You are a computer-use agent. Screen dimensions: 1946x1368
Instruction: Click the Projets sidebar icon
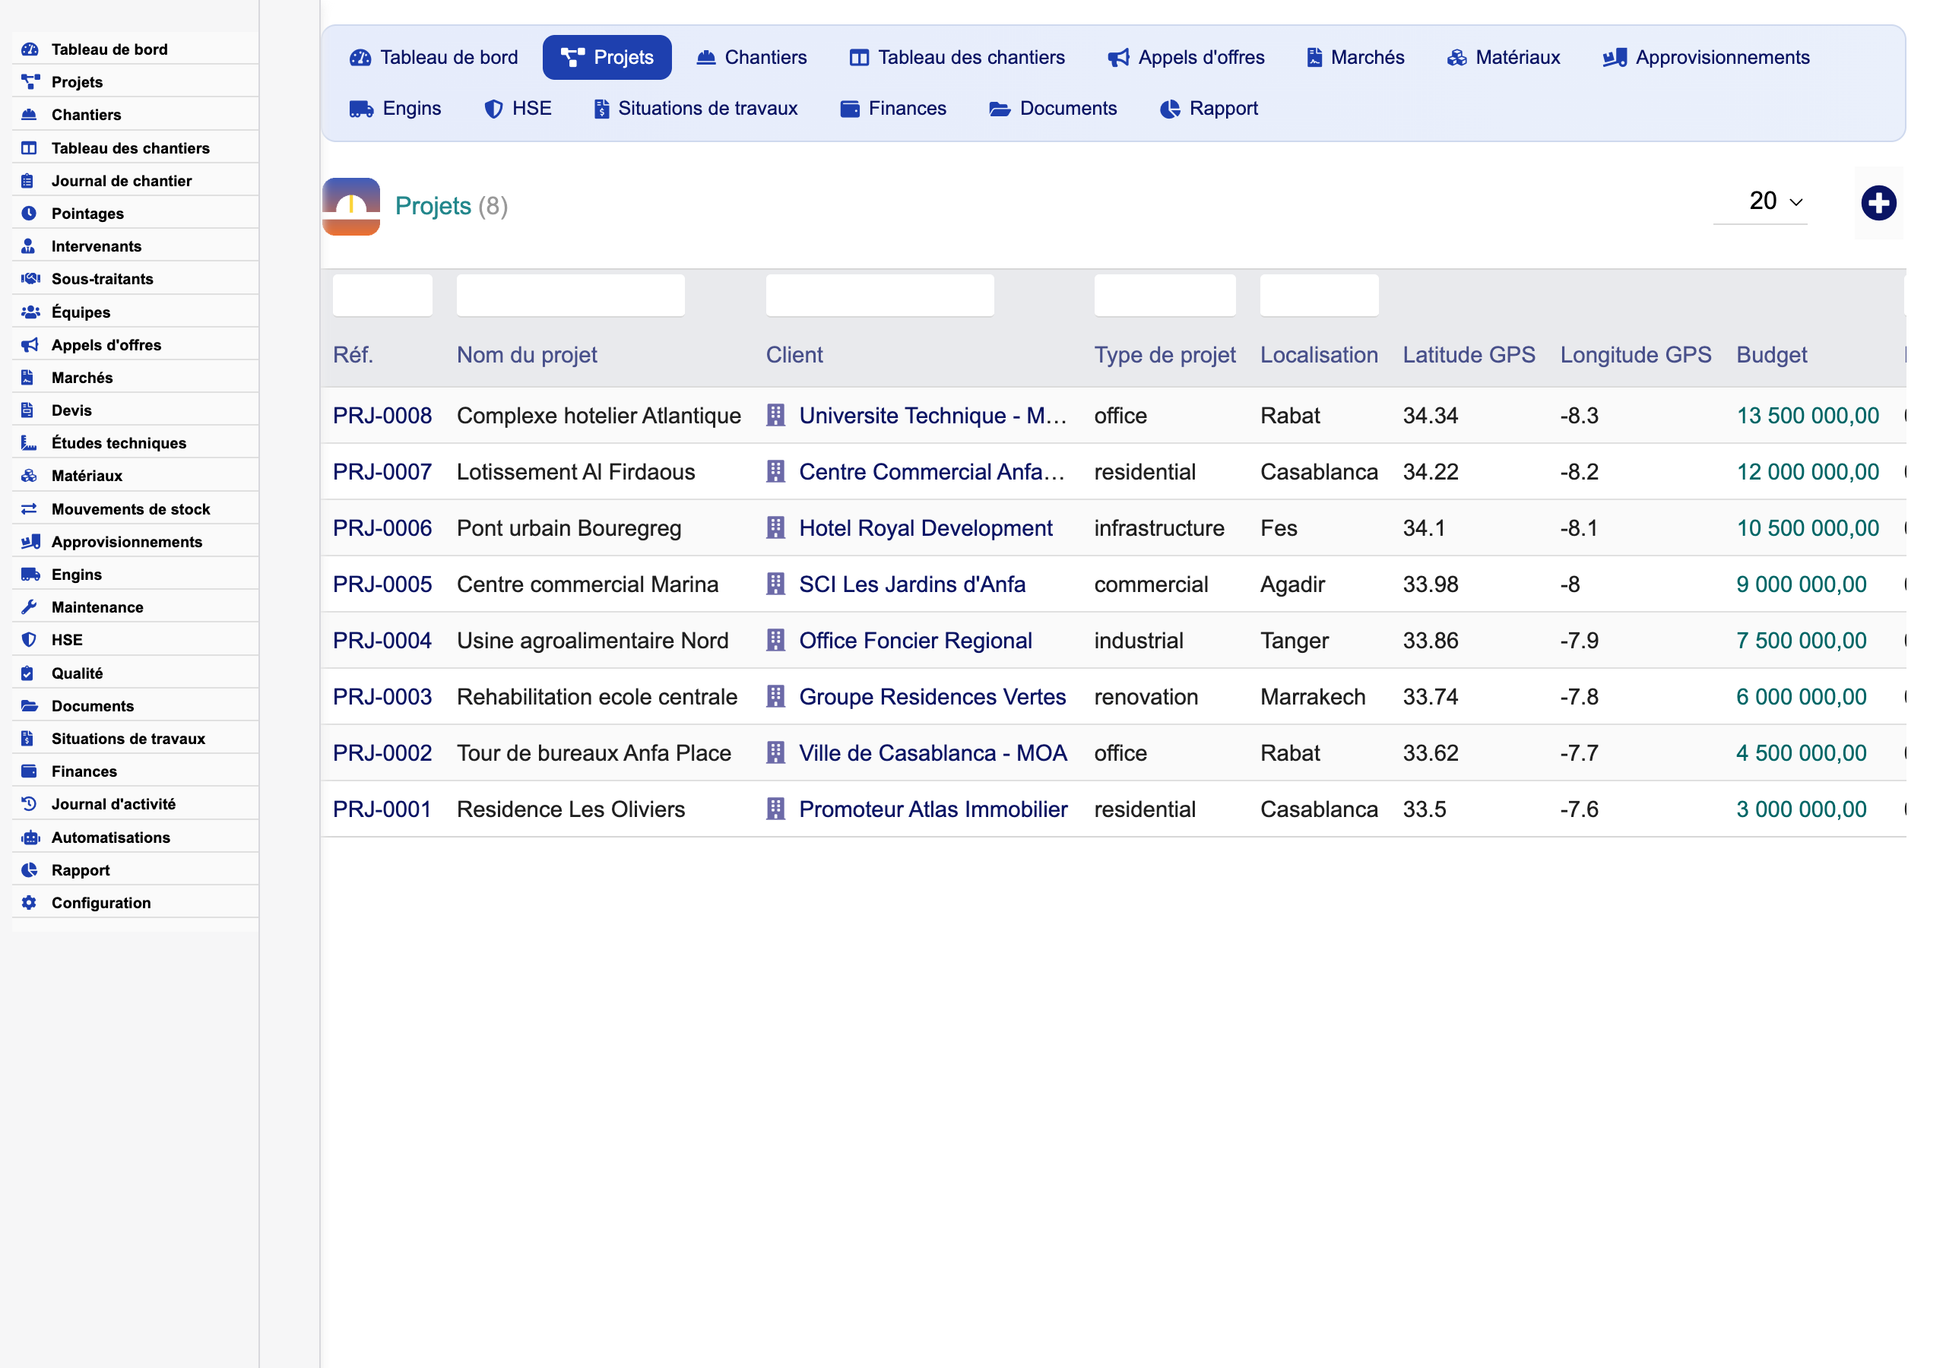30,82
